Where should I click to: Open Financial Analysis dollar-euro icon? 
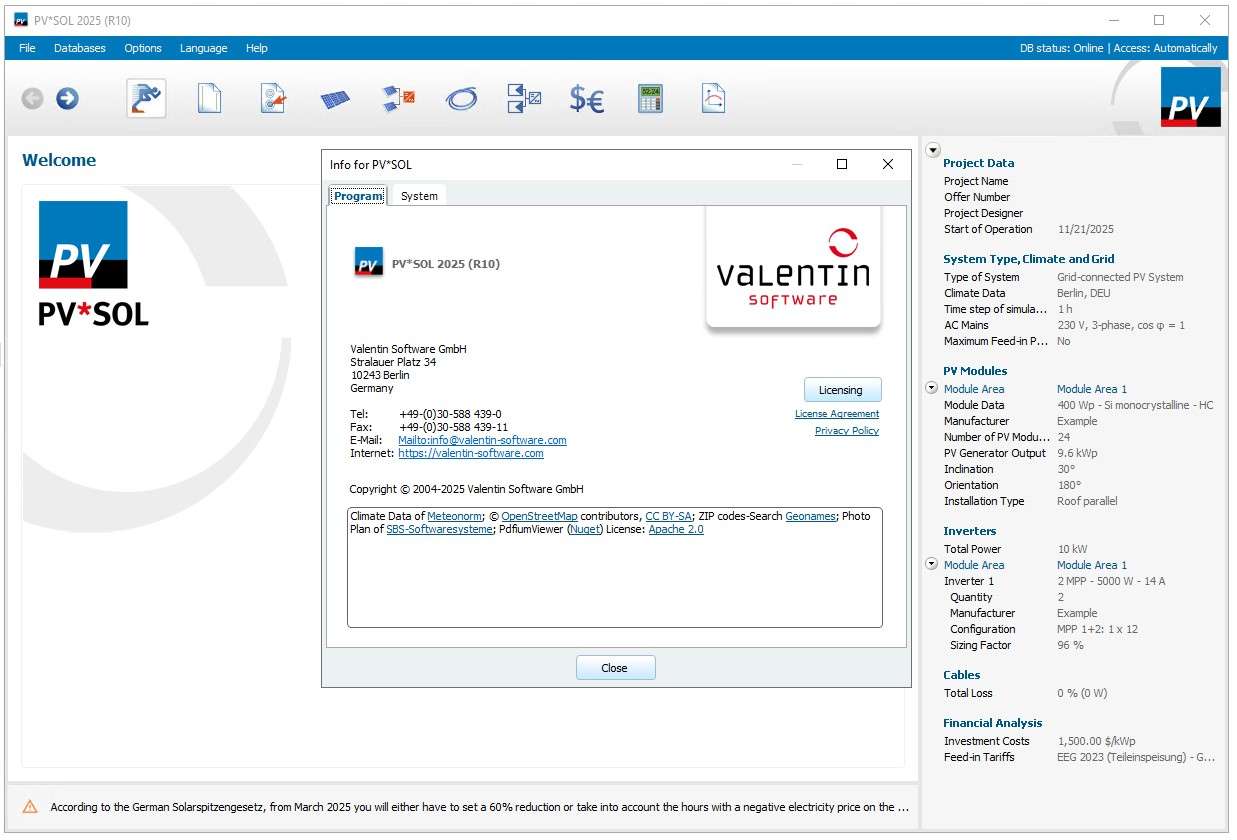(x=586, y=99)
